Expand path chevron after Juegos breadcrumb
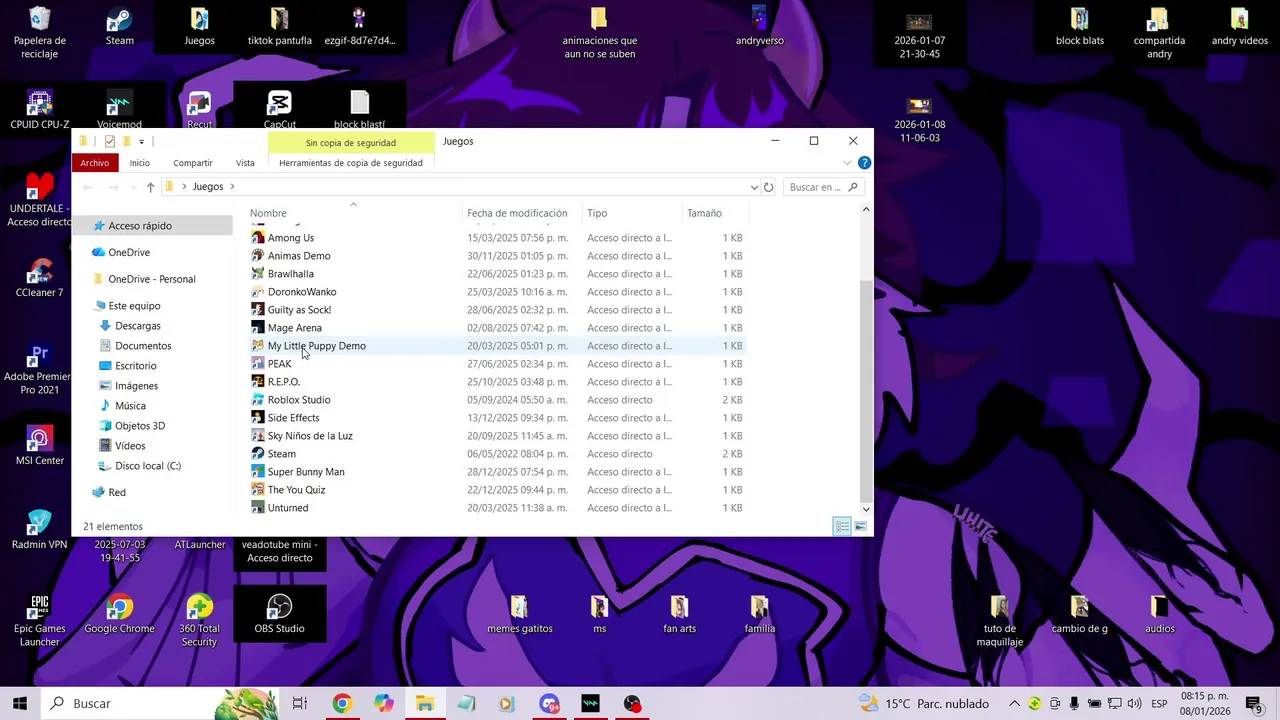Image resolution: width=1280 pixels, height=720 pixels. 232,187
